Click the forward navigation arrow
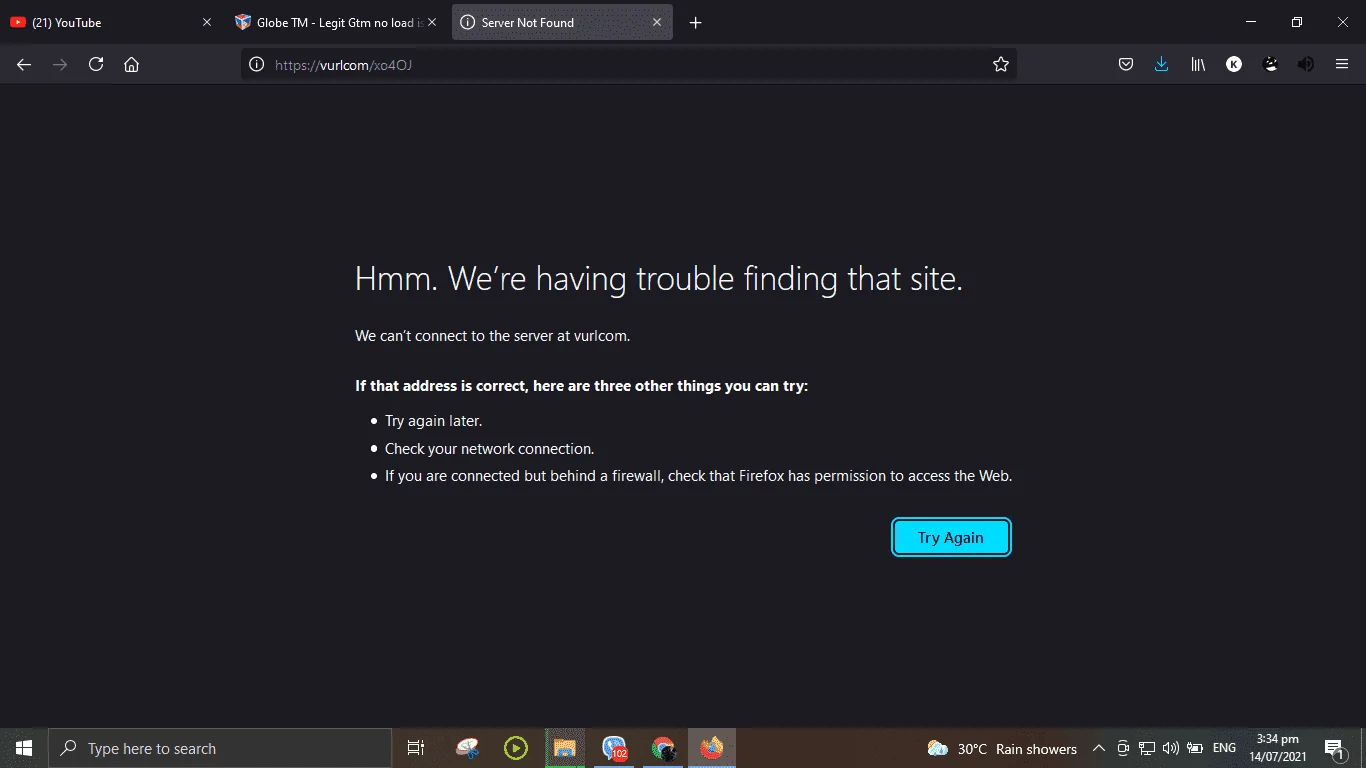1366x768 pixels. coord(60,64)
